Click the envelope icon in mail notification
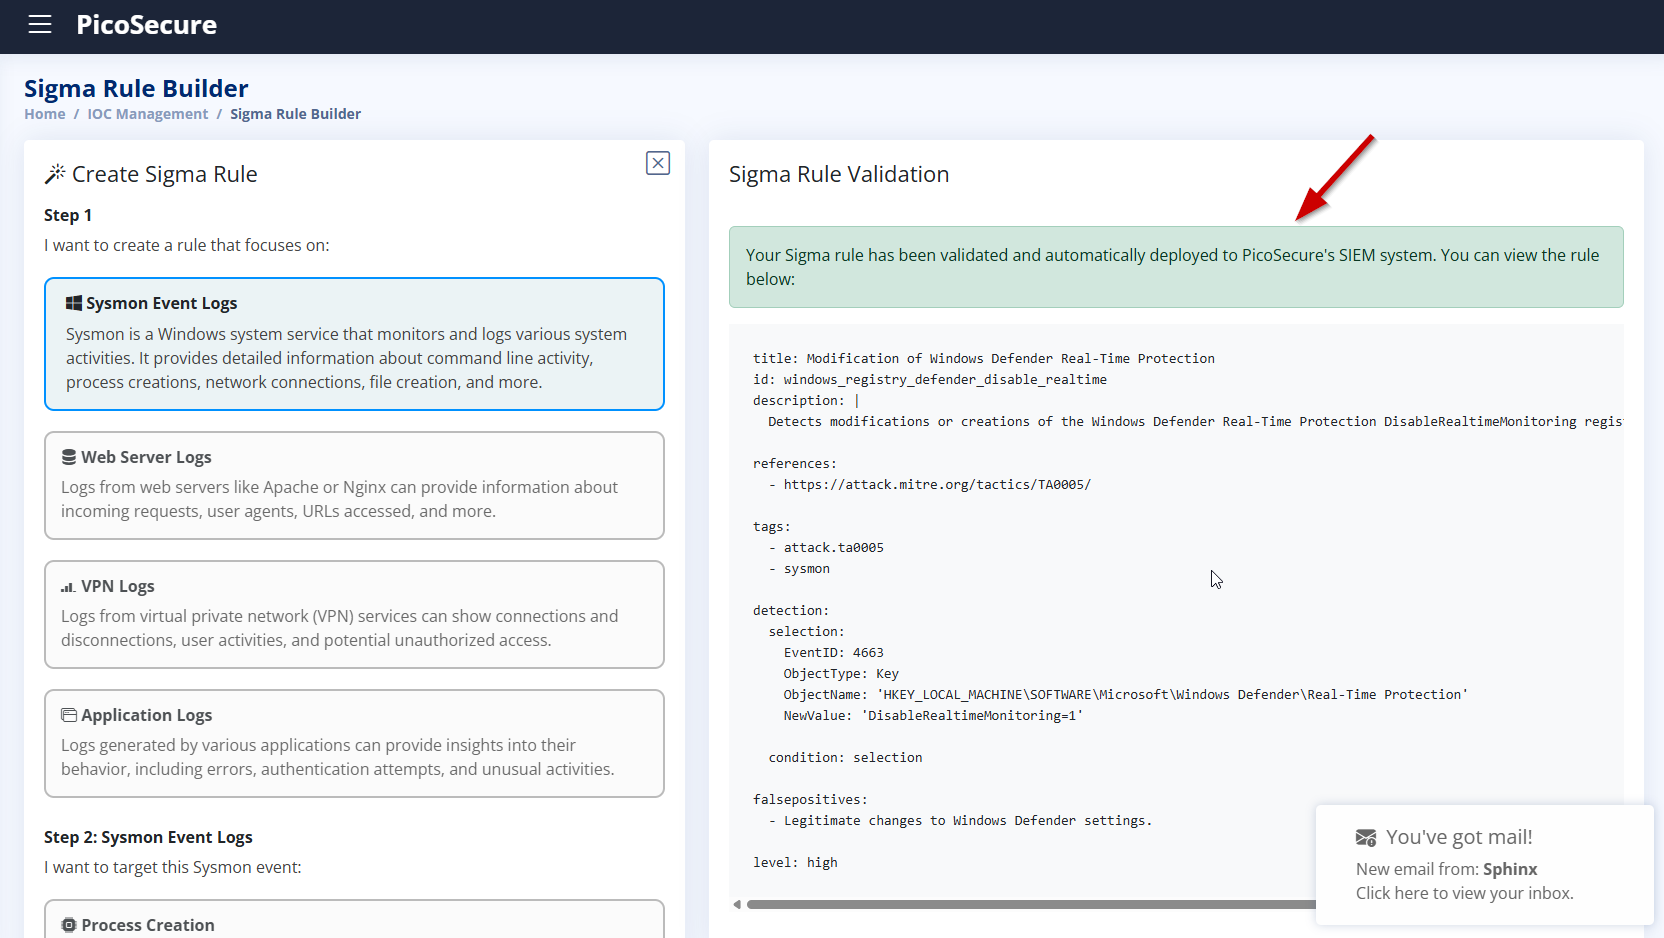This screenshot has width=1664, height=938. [1366, 838]
